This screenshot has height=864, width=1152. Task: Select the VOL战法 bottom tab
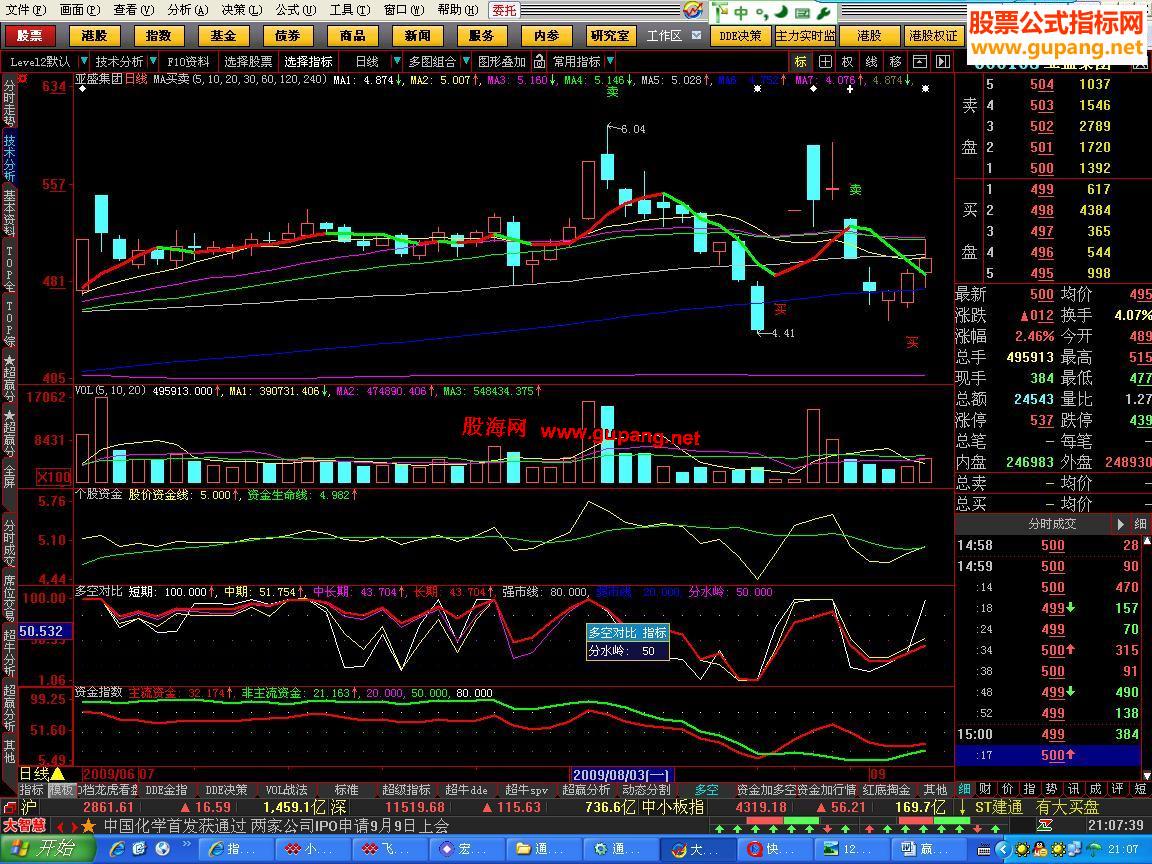coord(287,790)
